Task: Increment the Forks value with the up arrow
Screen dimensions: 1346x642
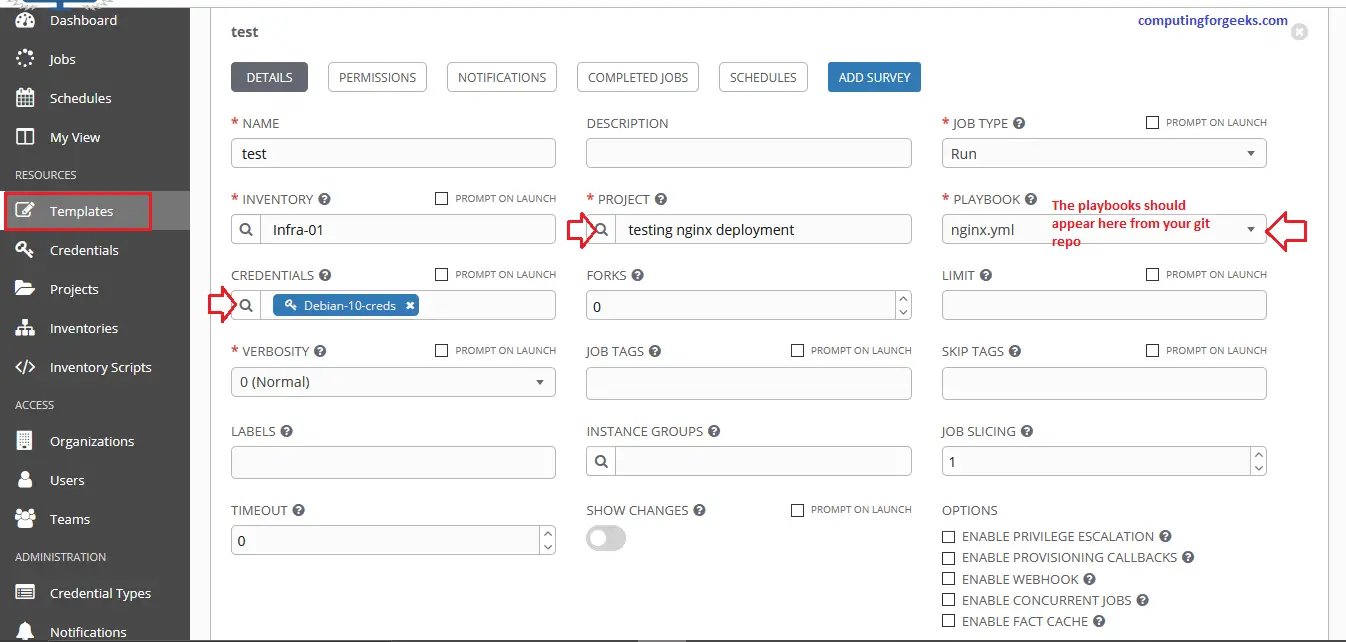Action: (x=903, y=299)
